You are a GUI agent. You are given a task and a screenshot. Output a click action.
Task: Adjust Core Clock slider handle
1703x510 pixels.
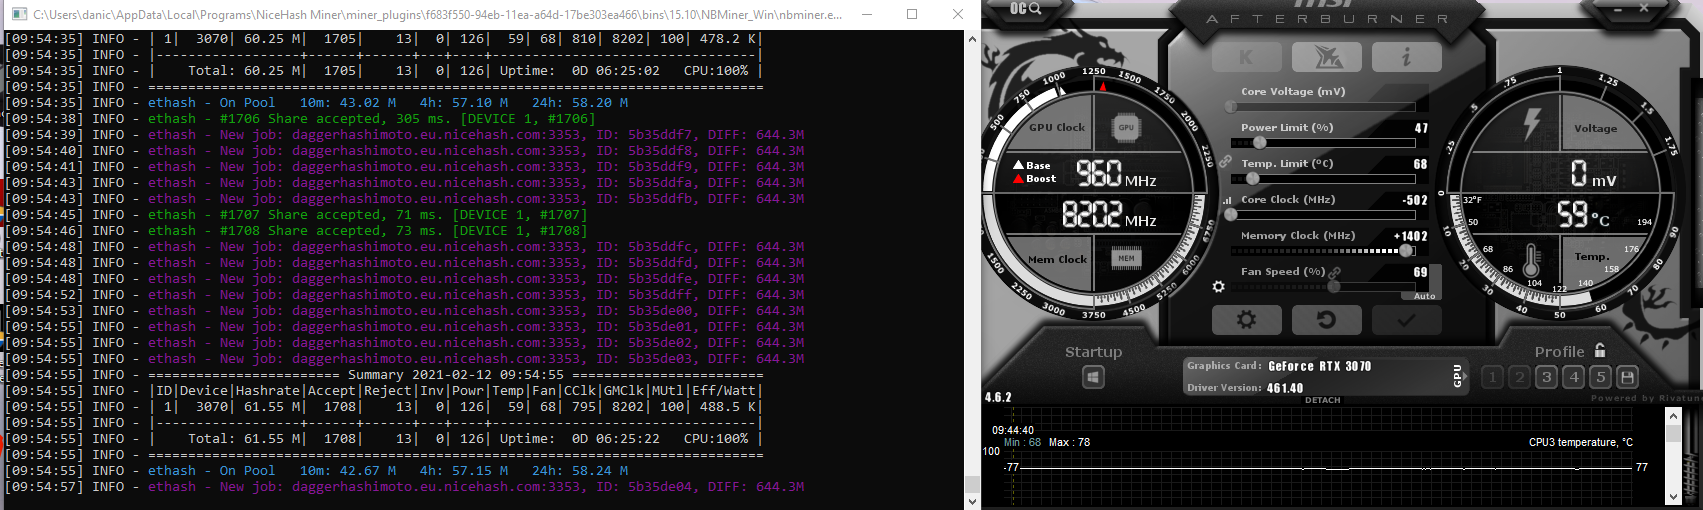(1231, 215)
